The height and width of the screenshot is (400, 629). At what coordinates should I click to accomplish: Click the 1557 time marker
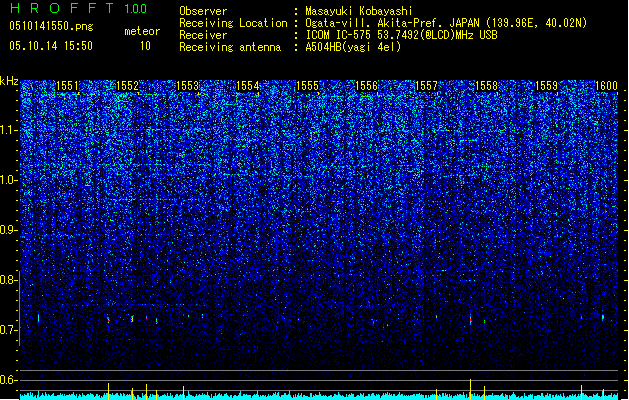426,86
